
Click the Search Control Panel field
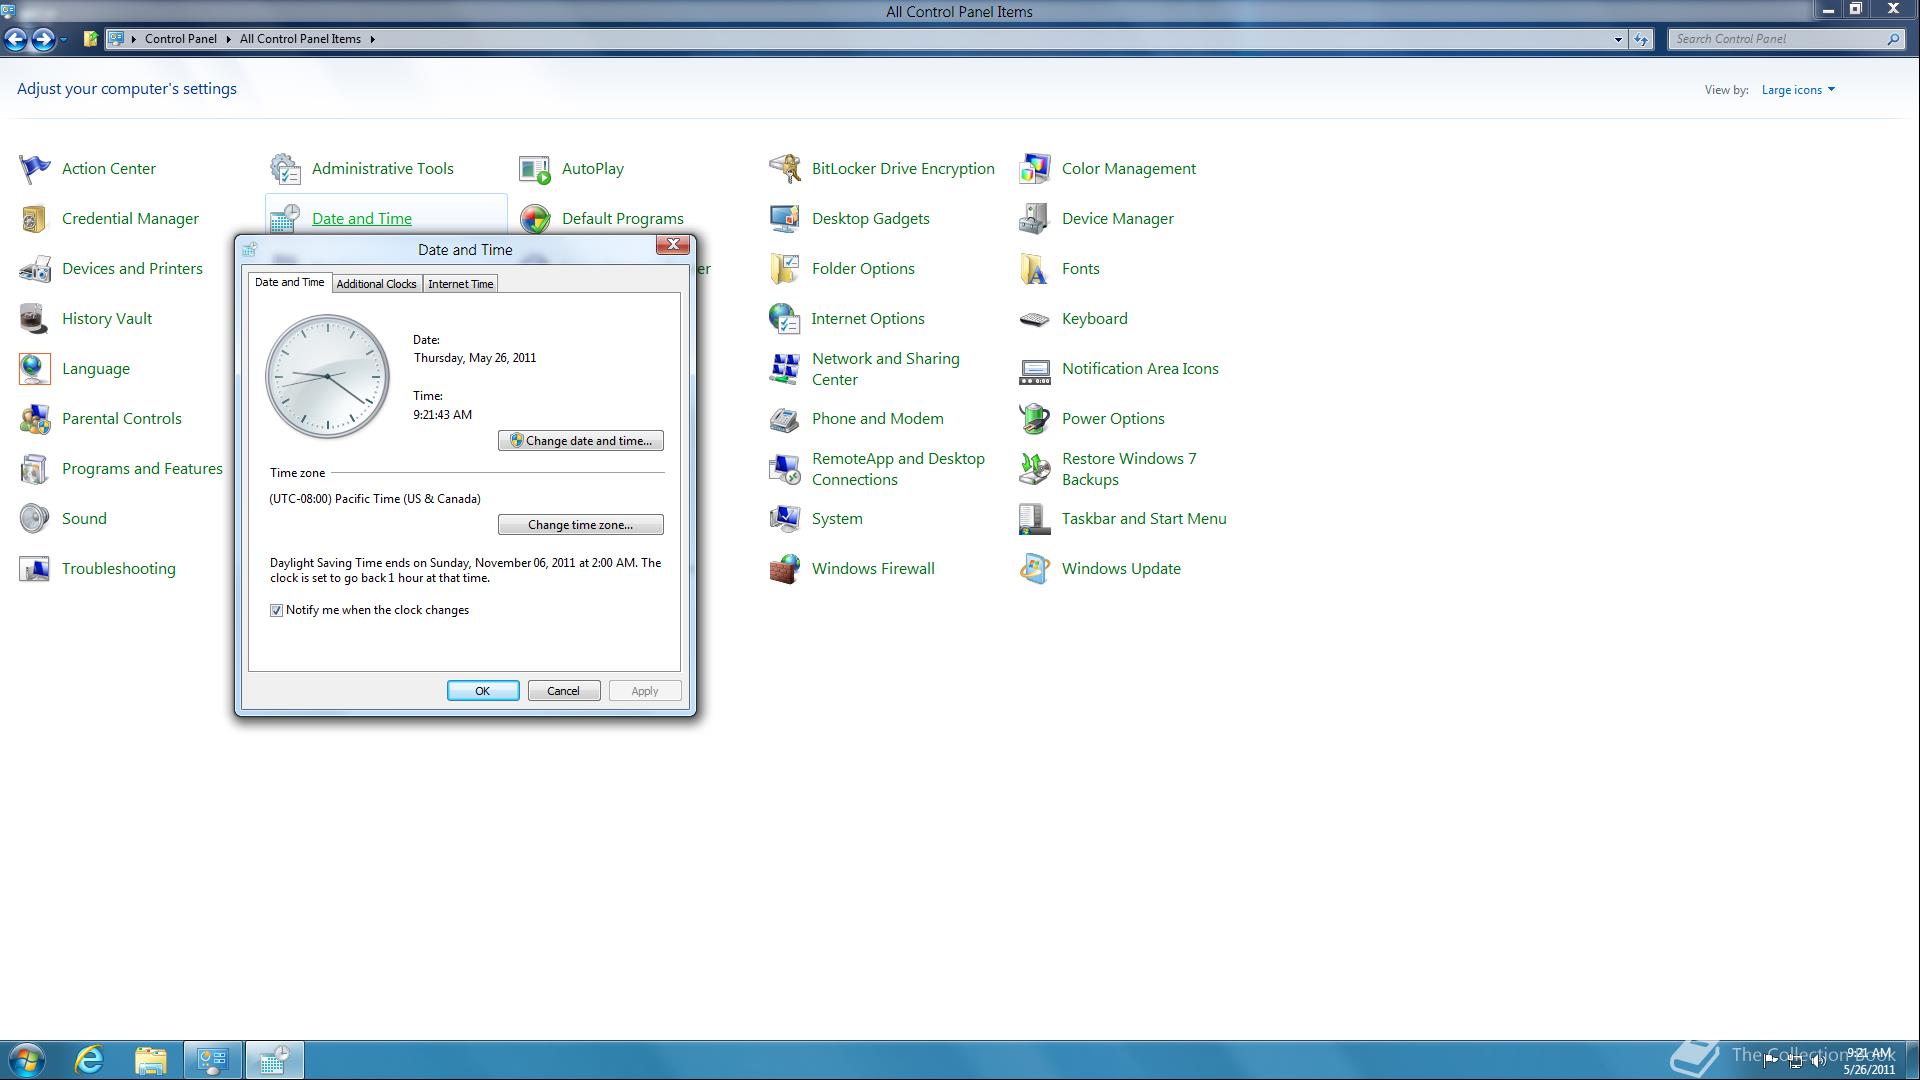point(1778,39)
